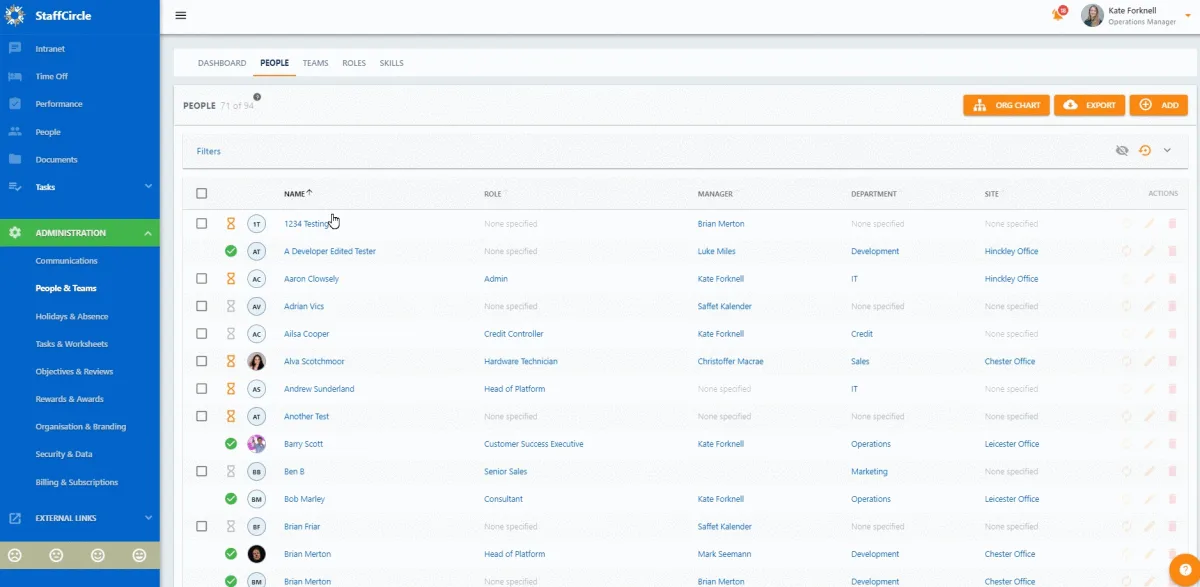Viewport: 1200px width, 587px height.
Task: Open Documents in the sidebar
Action: (57, 159)
